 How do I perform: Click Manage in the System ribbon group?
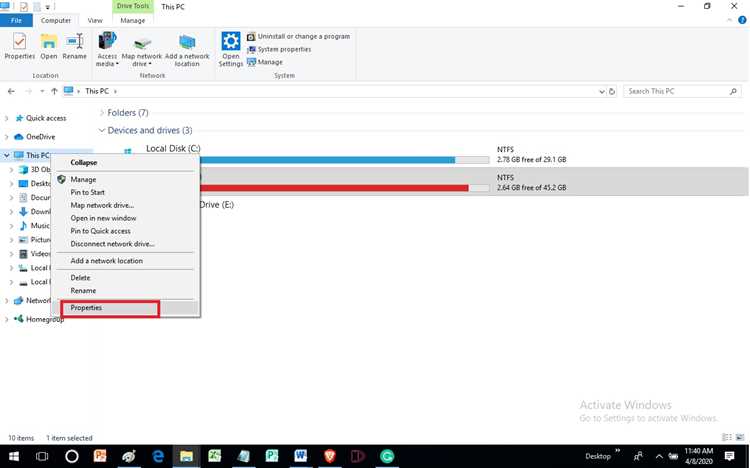click(265, 62)
